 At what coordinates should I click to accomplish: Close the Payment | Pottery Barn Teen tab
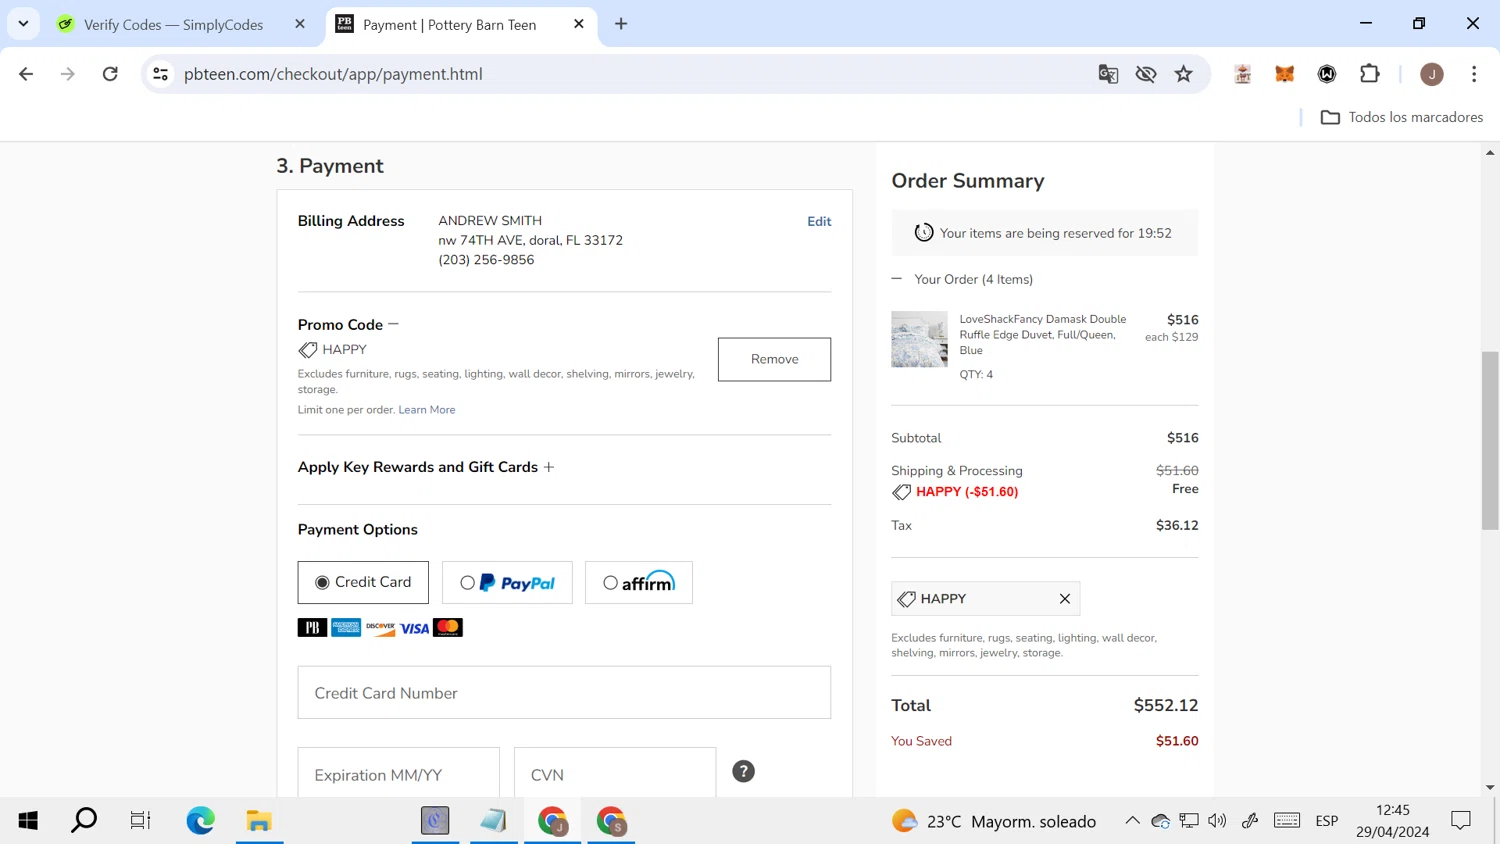(579, 24)
